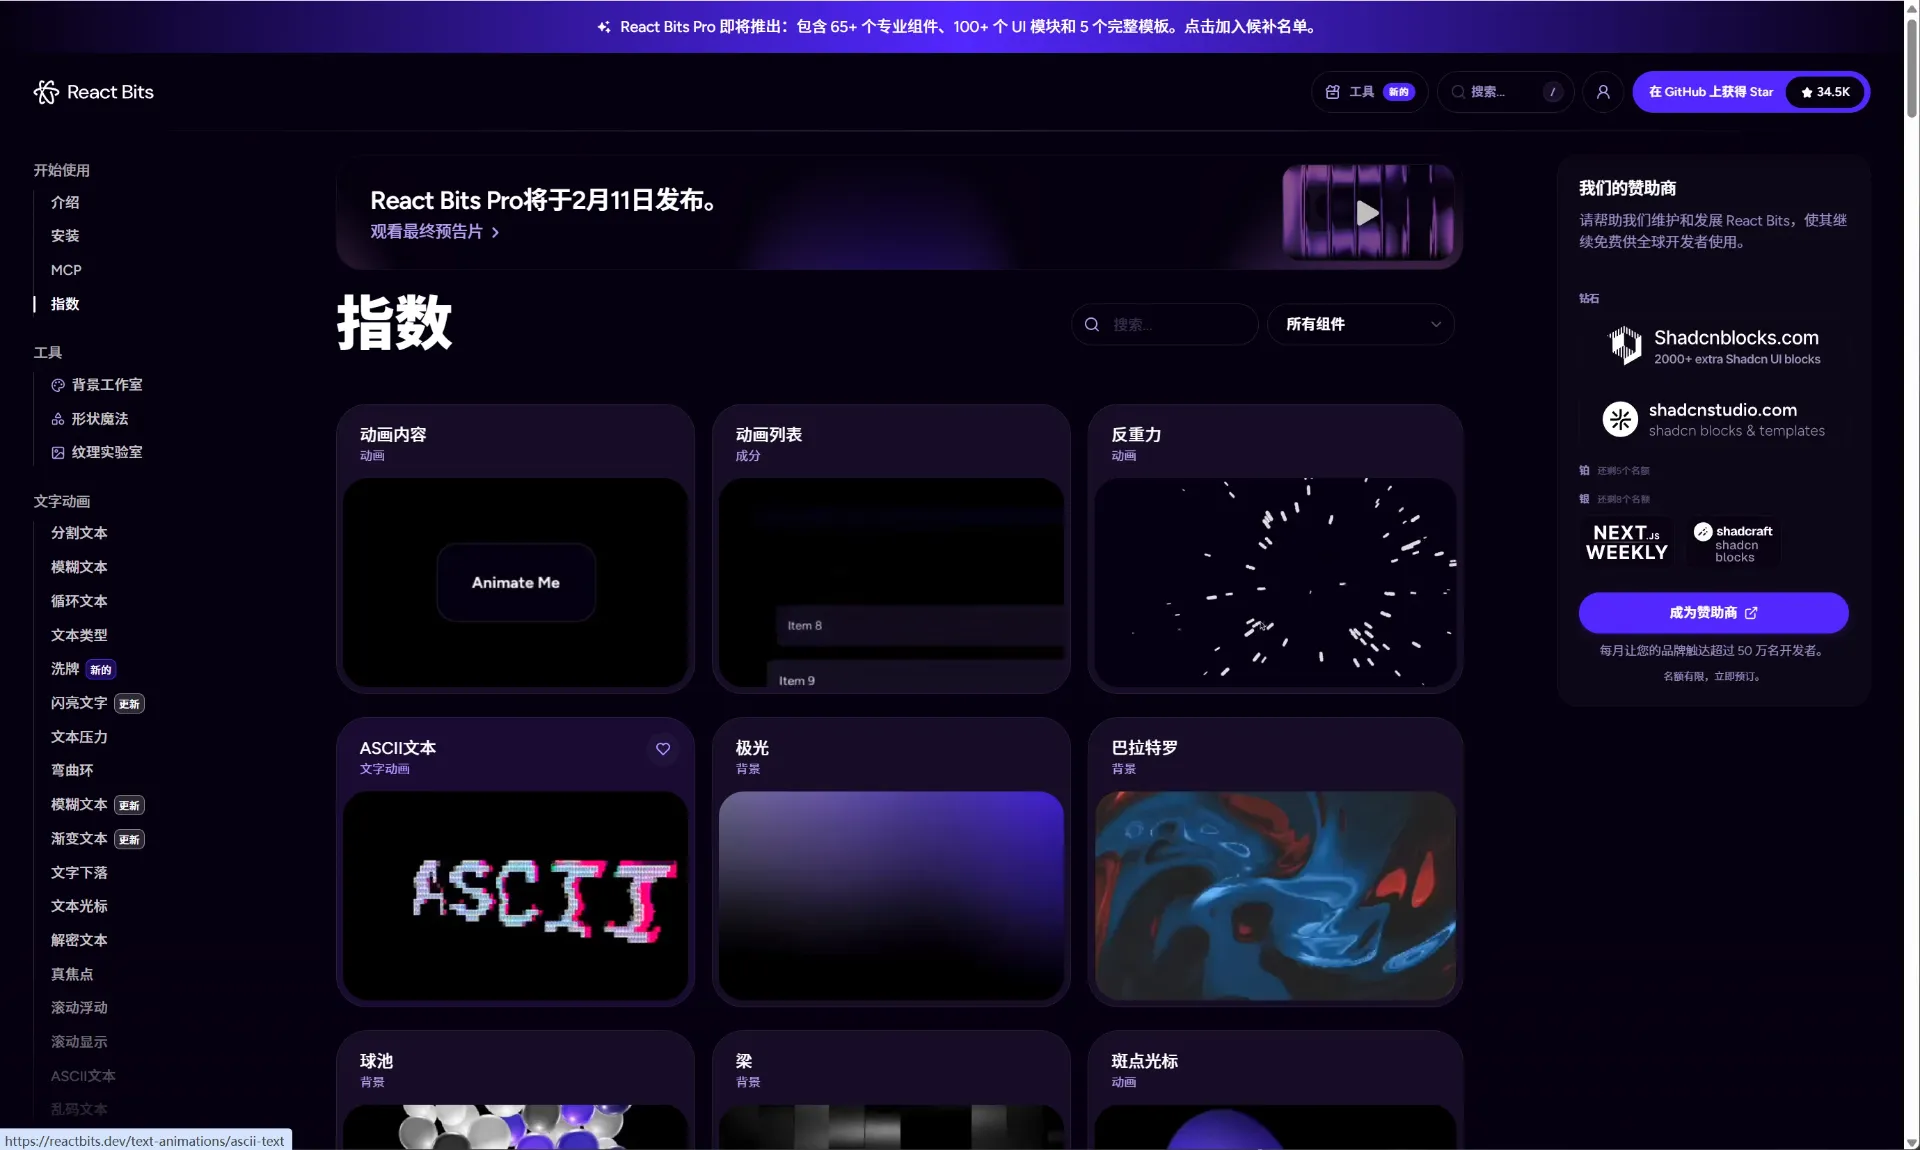Play the React Bits Pro trailer video
Screen dimensions: 1920x1150
(1367, 213)
